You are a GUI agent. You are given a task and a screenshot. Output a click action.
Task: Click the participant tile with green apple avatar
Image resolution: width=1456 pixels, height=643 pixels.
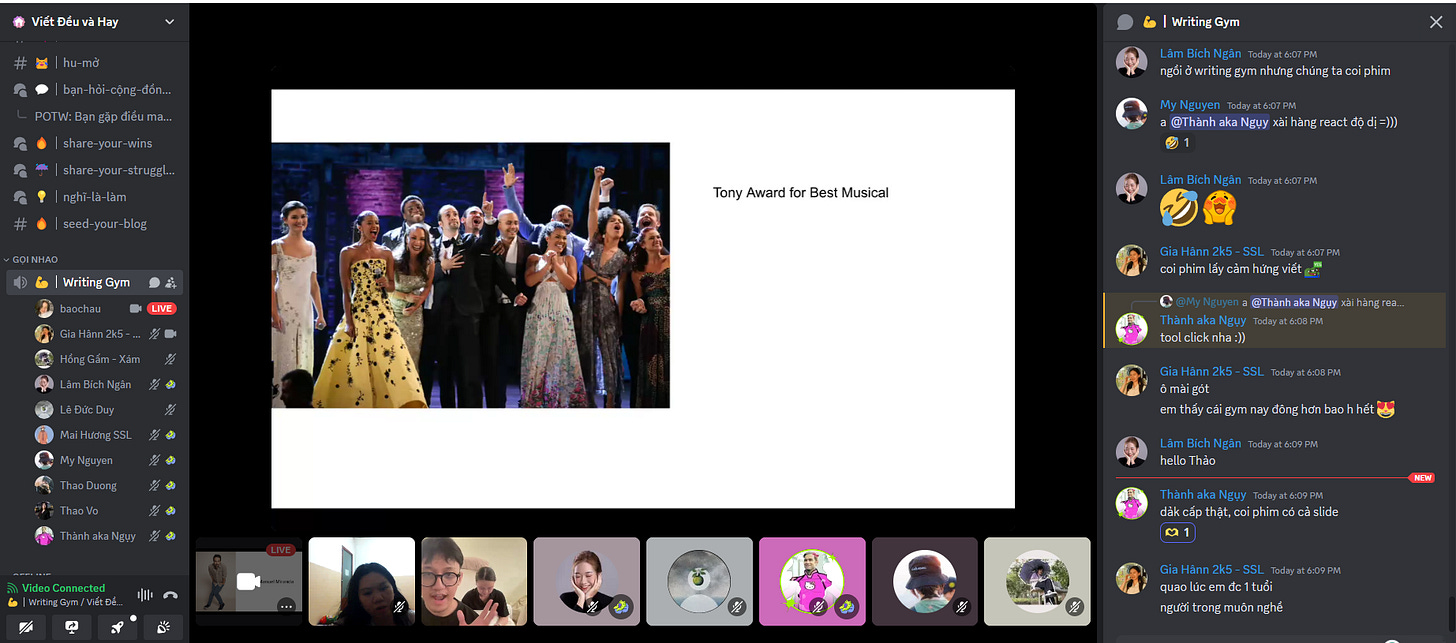(x=699, y=581)
